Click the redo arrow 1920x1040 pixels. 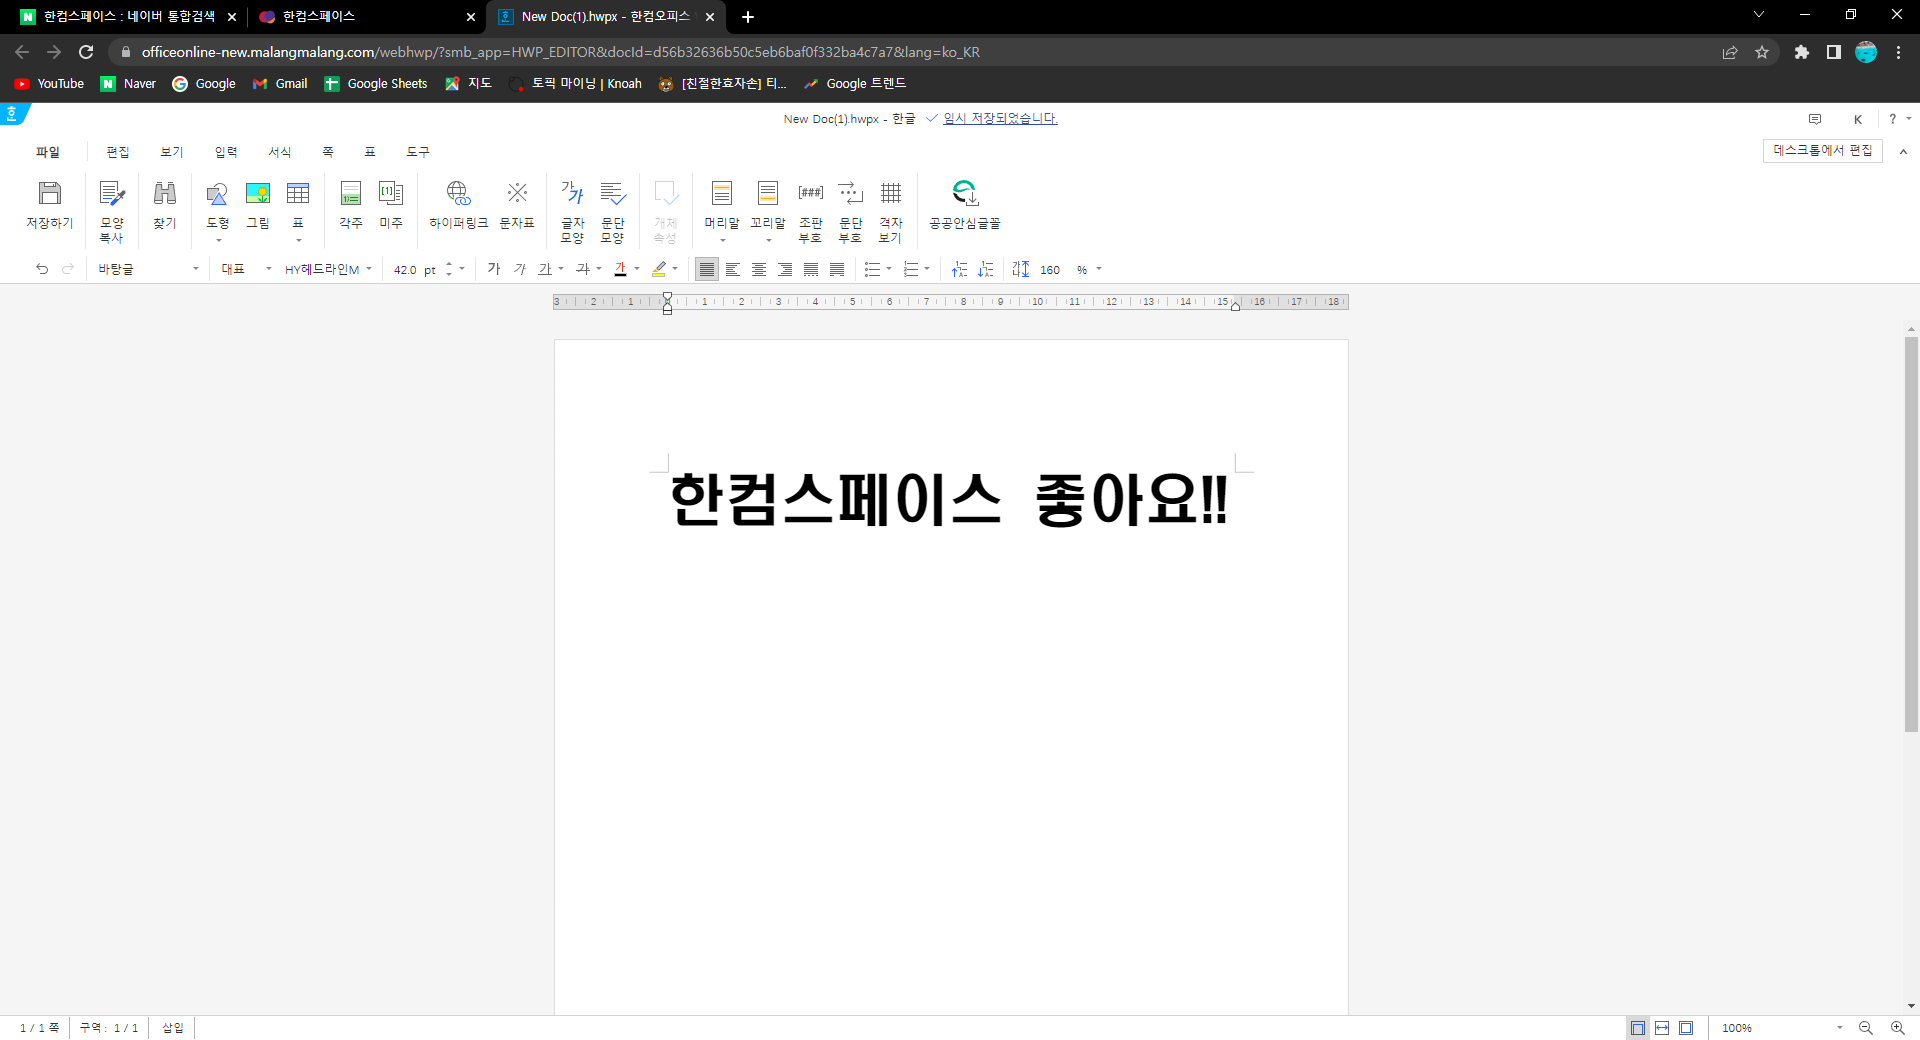tap(68, 269)
